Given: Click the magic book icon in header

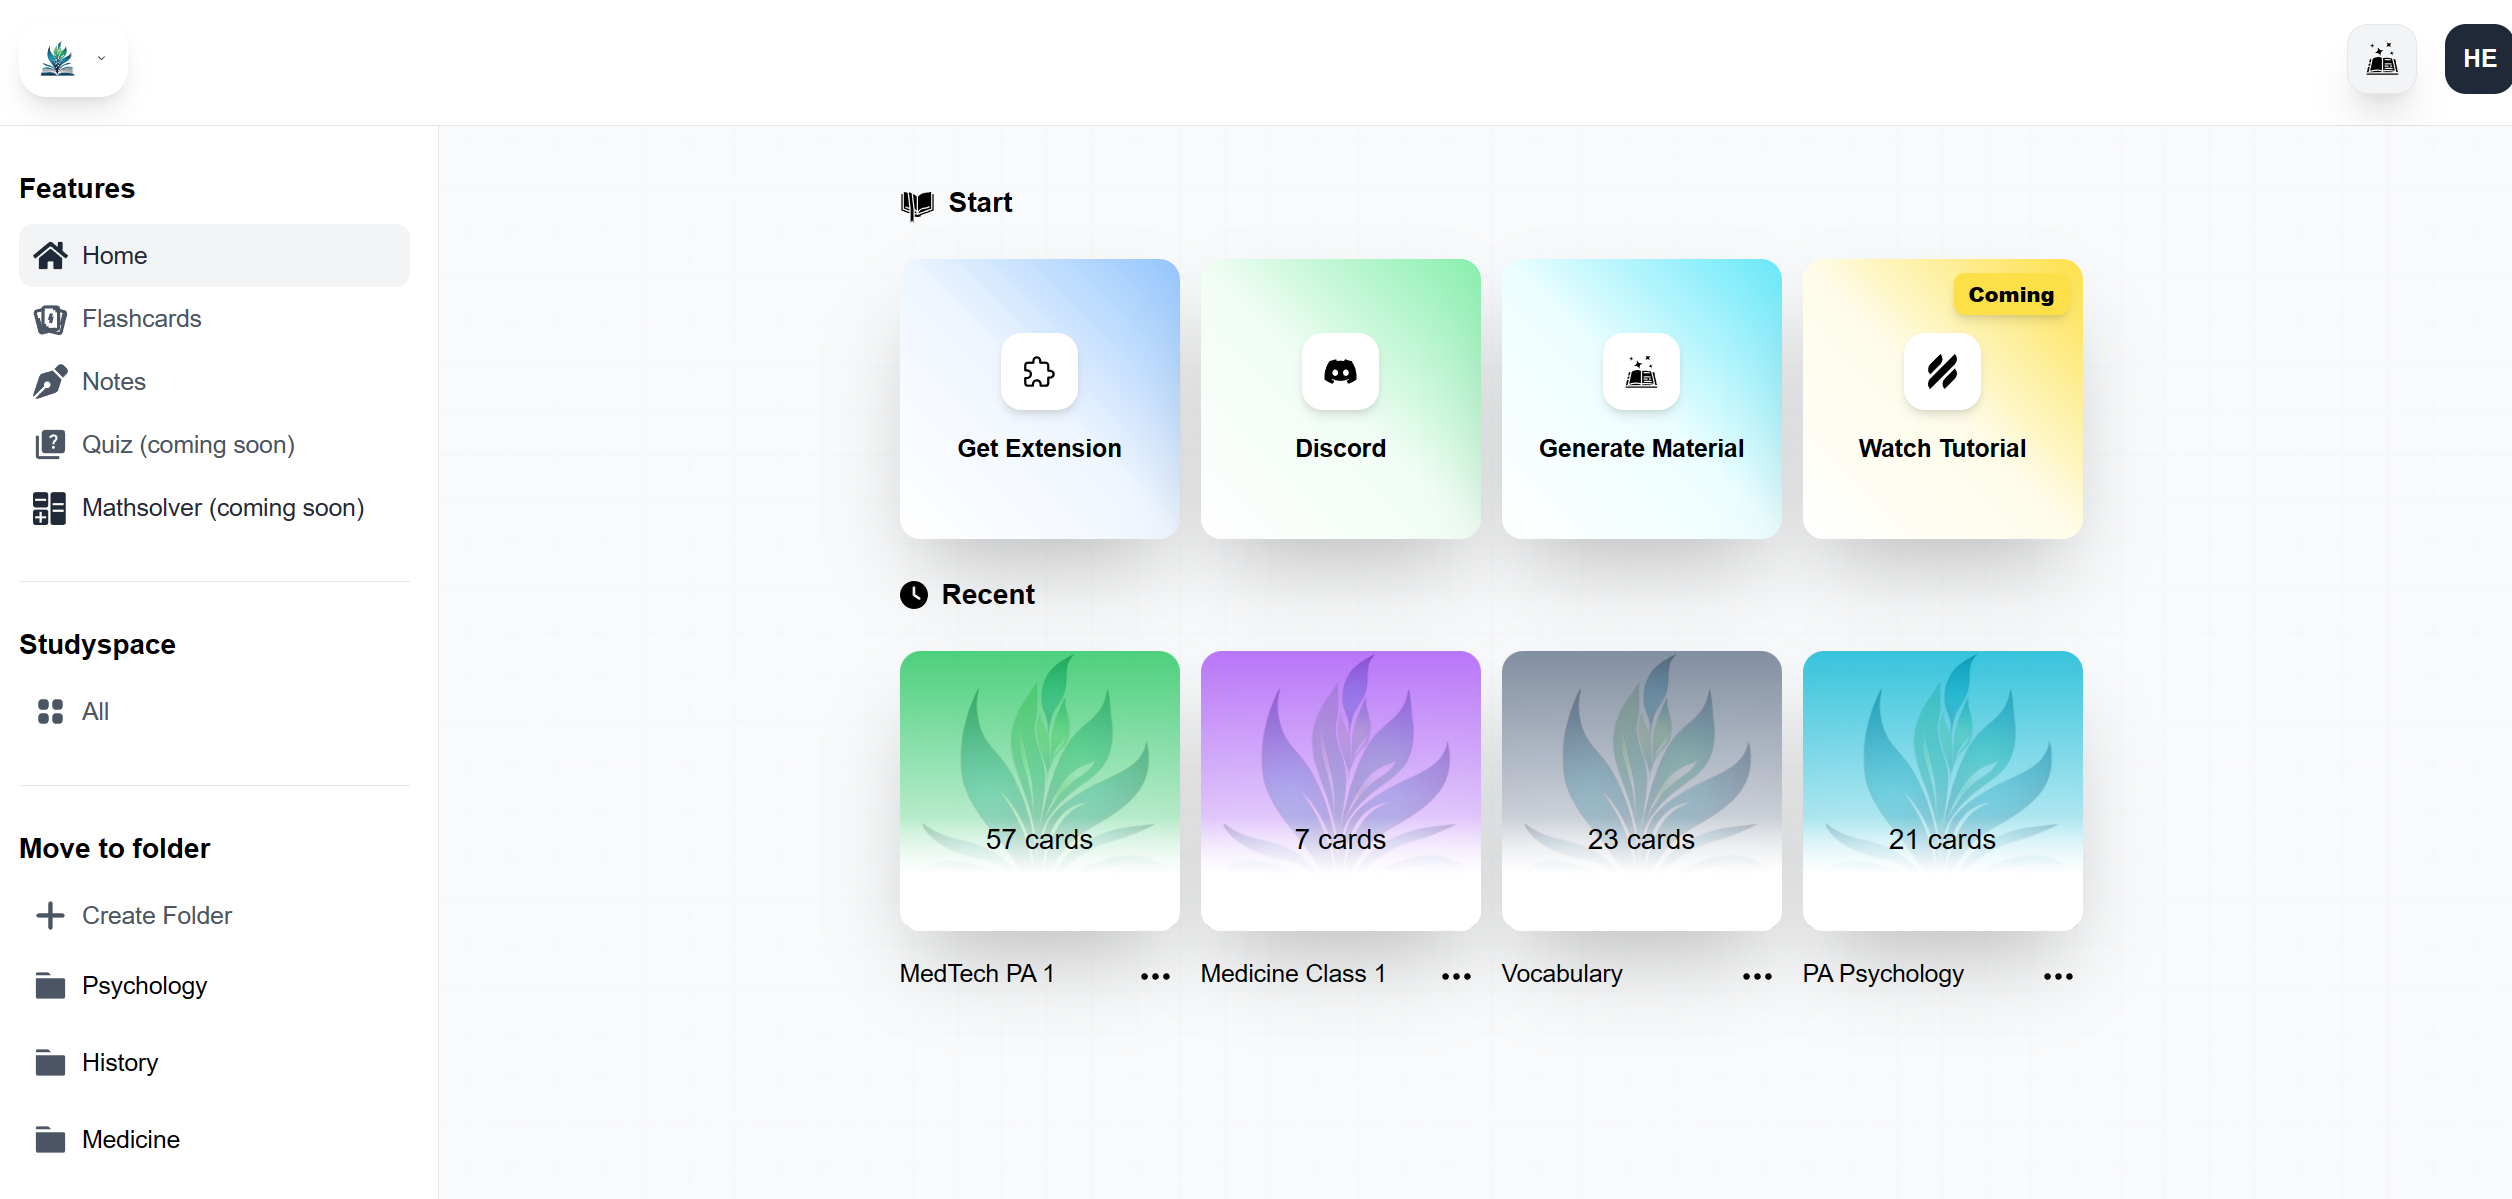Looking at the screenshot, I should [x=2381, y=59].
